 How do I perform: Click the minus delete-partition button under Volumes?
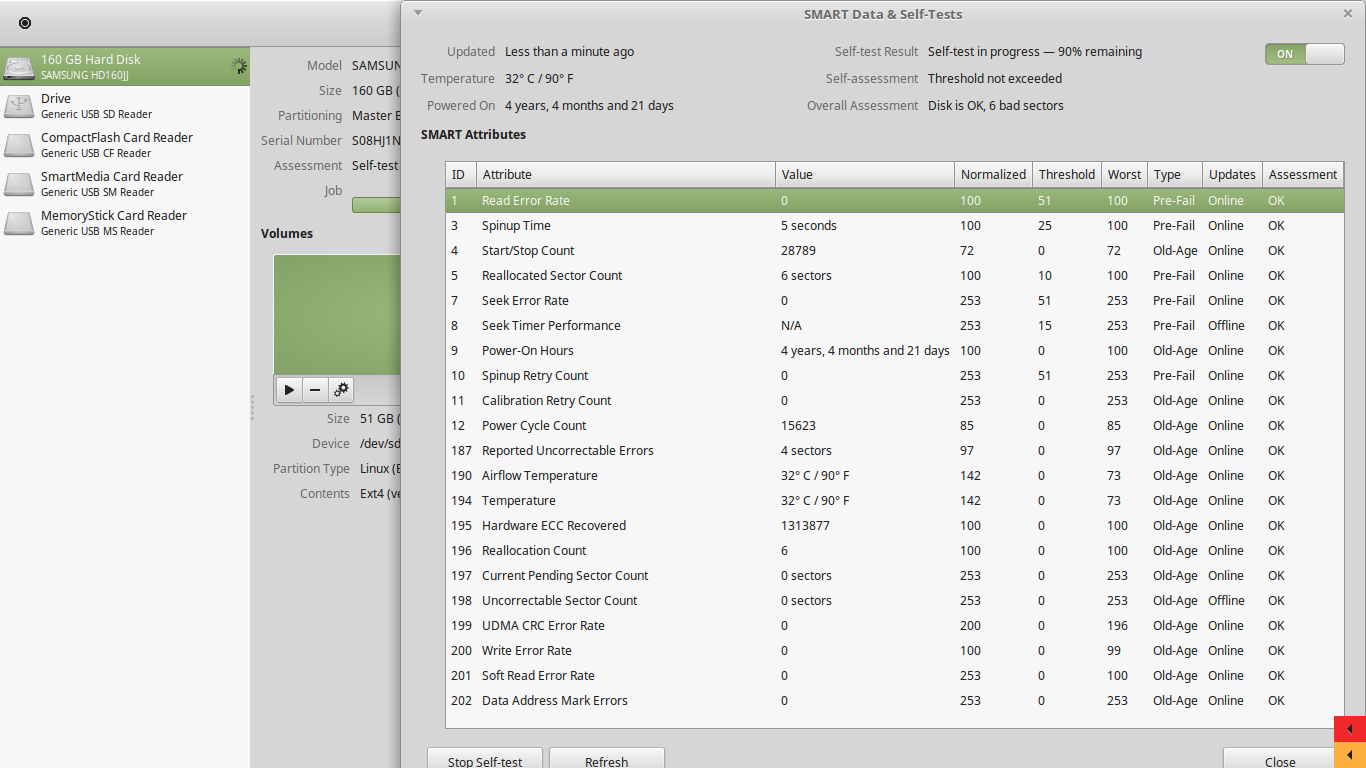[x=315, y=389]
